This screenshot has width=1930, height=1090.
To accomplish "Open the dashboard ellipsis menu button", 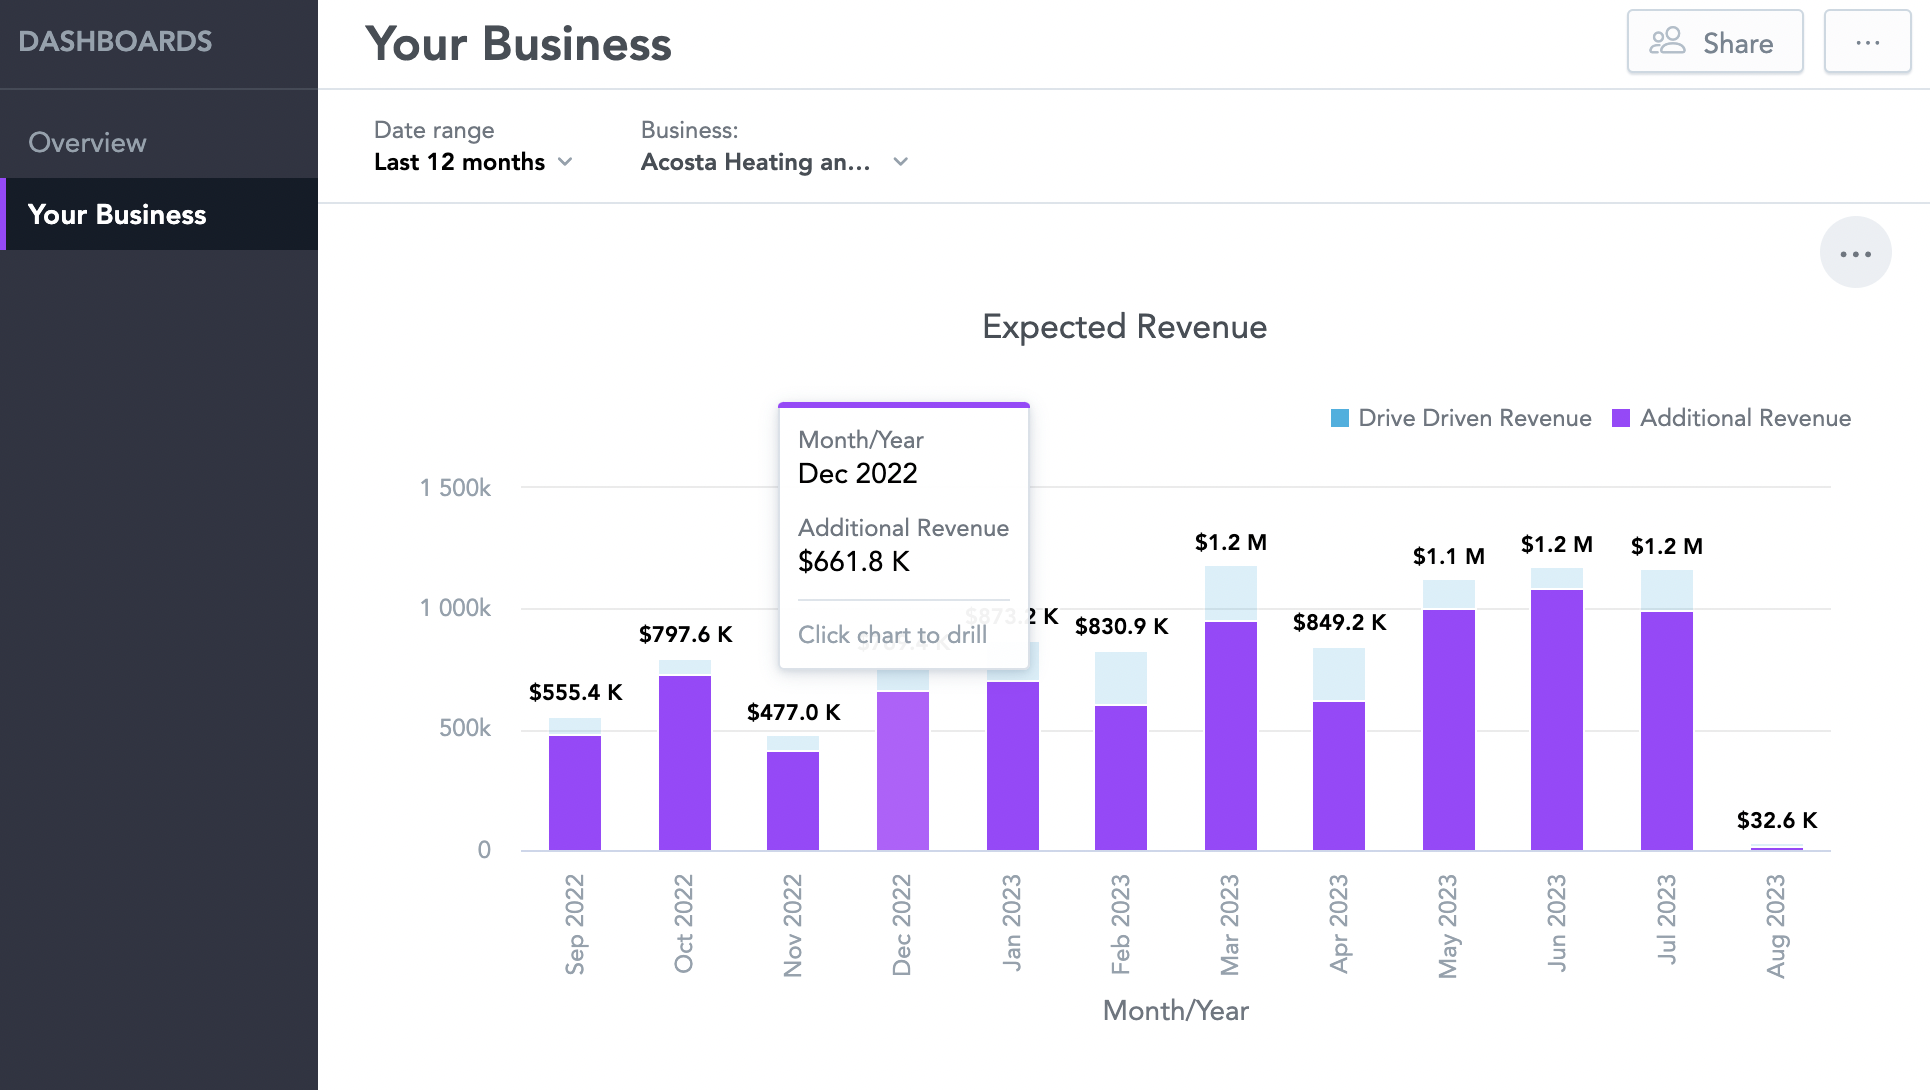I will [1867, 42].
